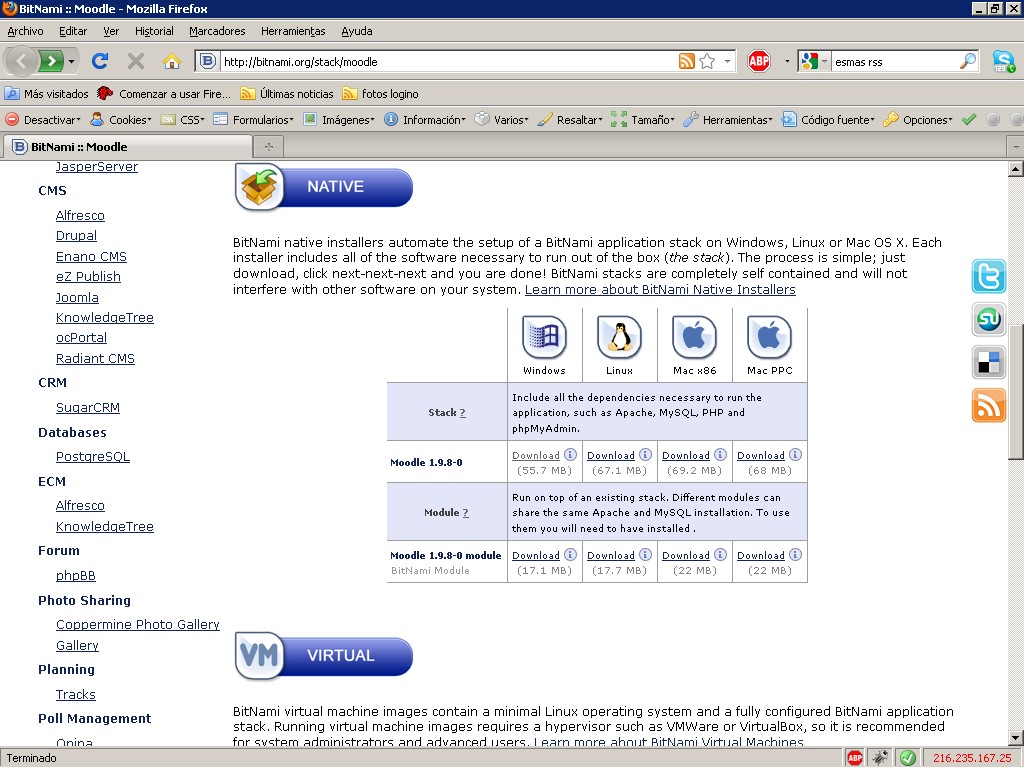The height and width of the screenshot is (768, 1024).
Task: Download Moodle 1.9.8-0 module for Windows
Action: click(x=536, y=555)
